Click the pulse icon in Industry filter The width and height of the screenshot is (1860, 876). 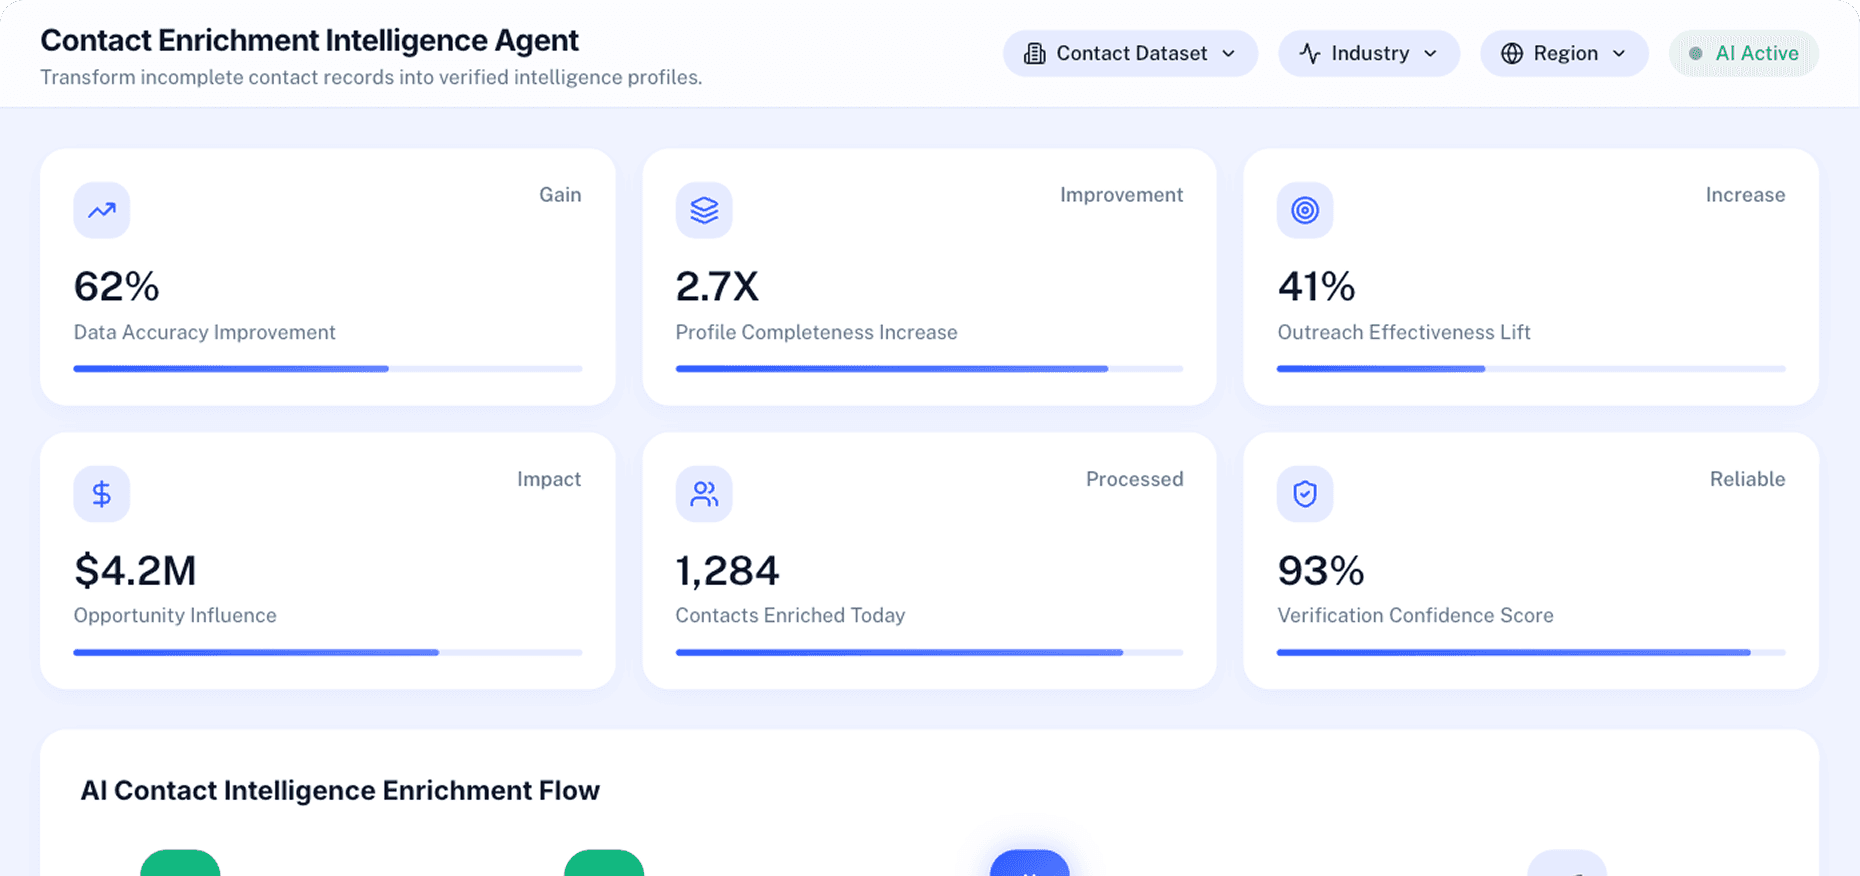1310,54
